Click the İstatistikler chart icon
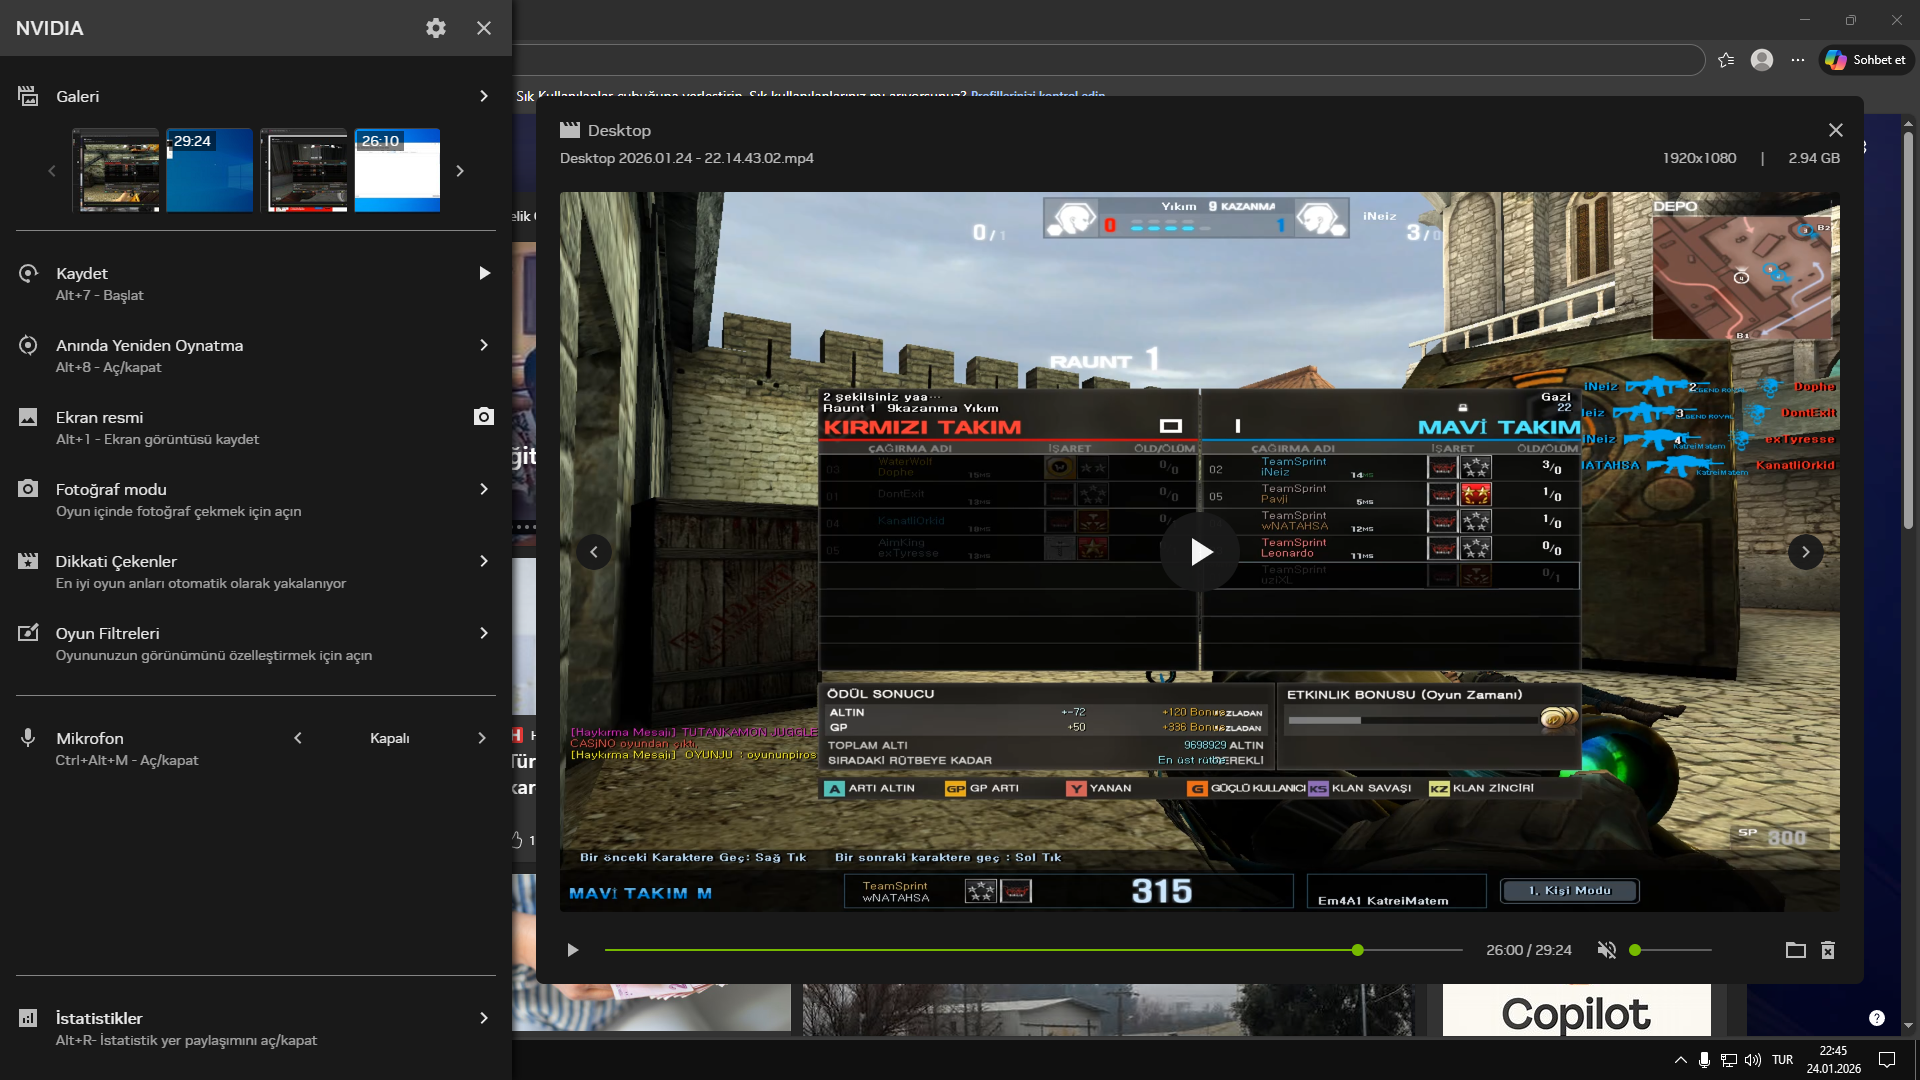This screenshot has height=1080, width=1920. pos(28,1018)
